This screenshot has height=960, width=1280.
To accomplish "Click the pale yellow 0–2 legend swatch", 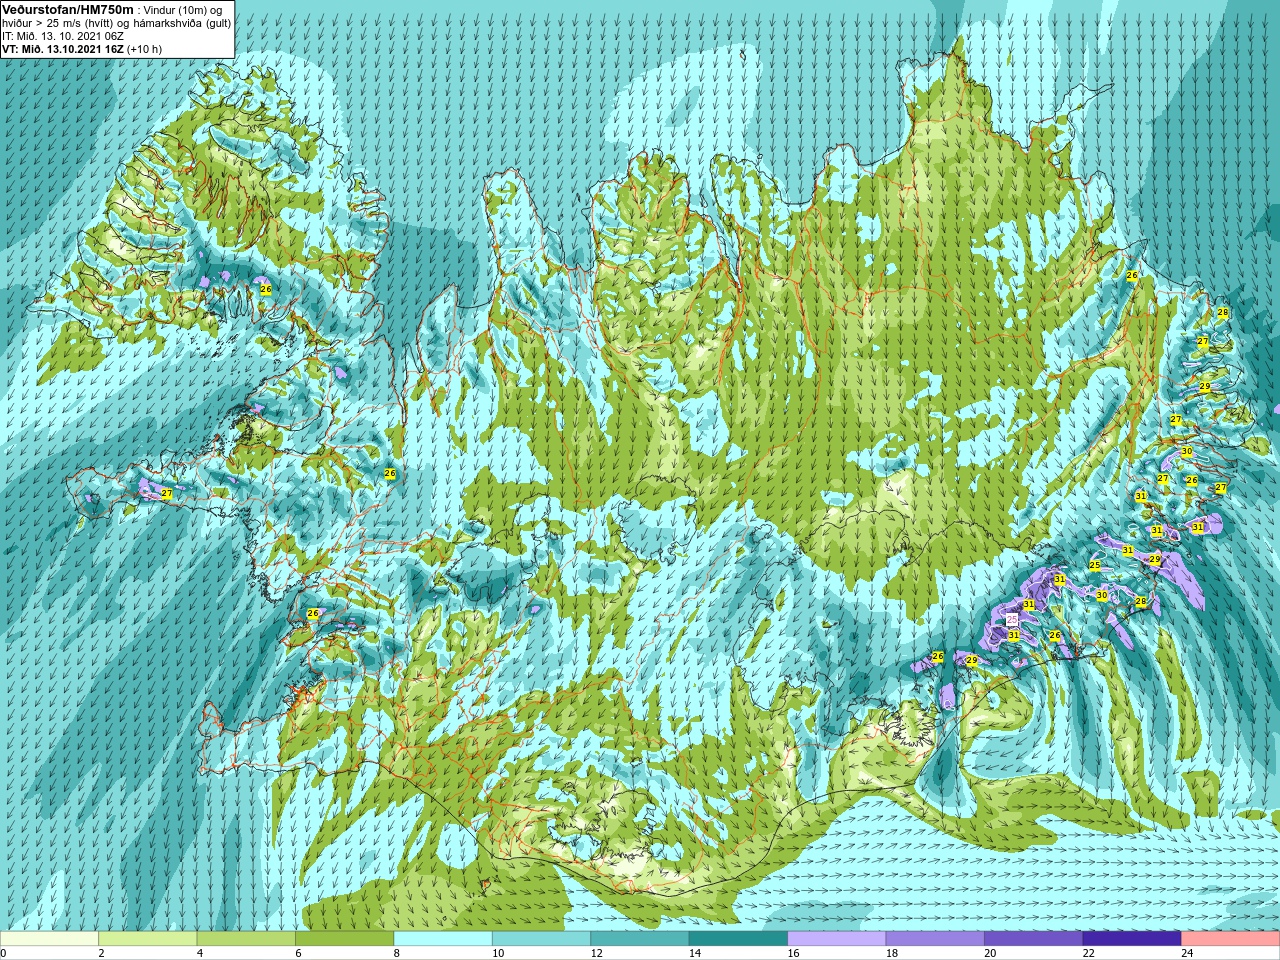I will point(49,939).
